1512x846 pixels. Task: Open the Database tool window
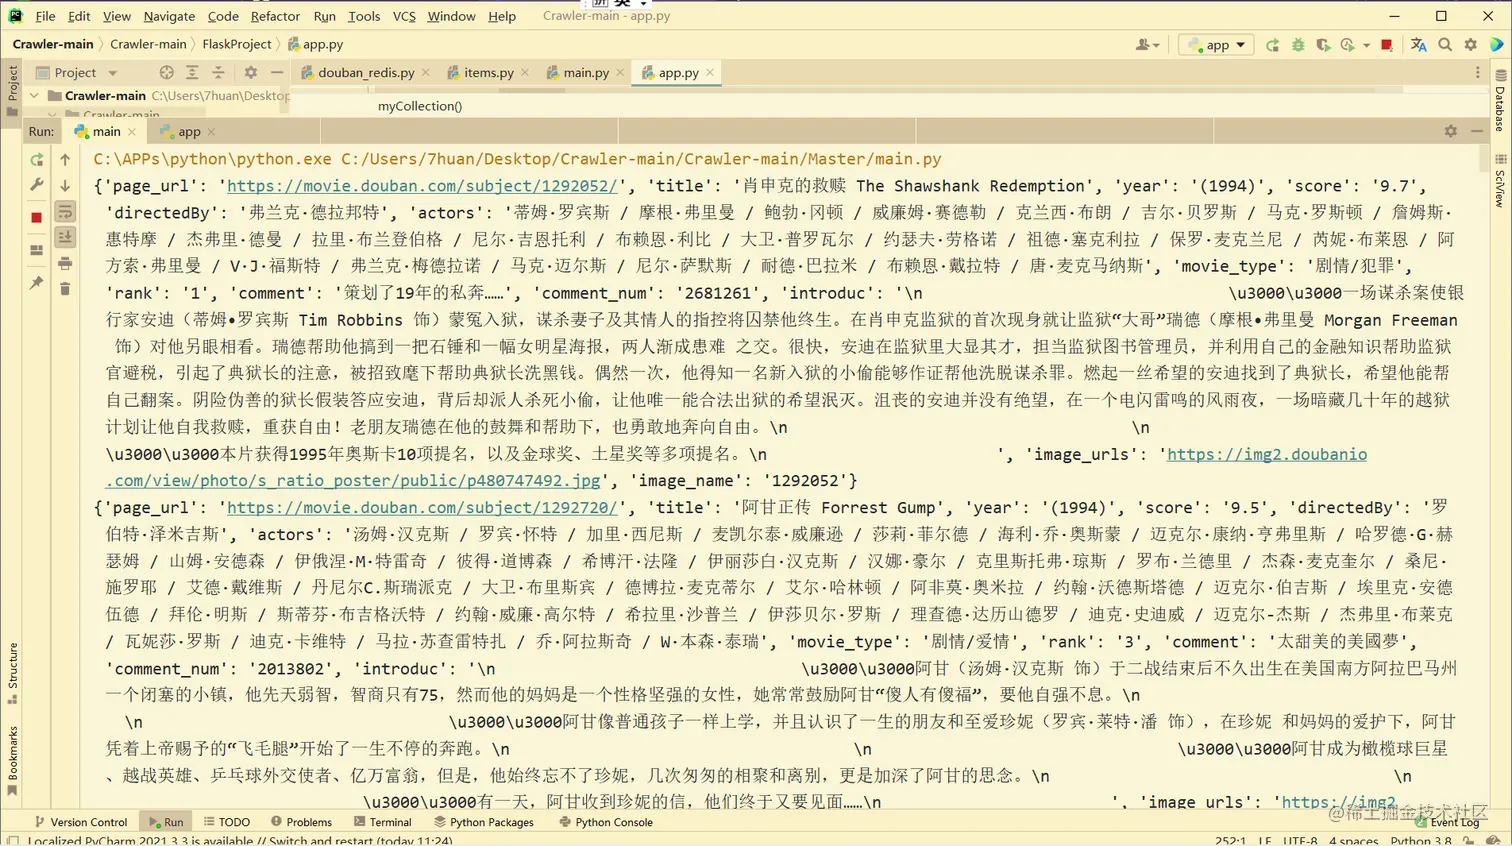click(x=1500, y=100)
